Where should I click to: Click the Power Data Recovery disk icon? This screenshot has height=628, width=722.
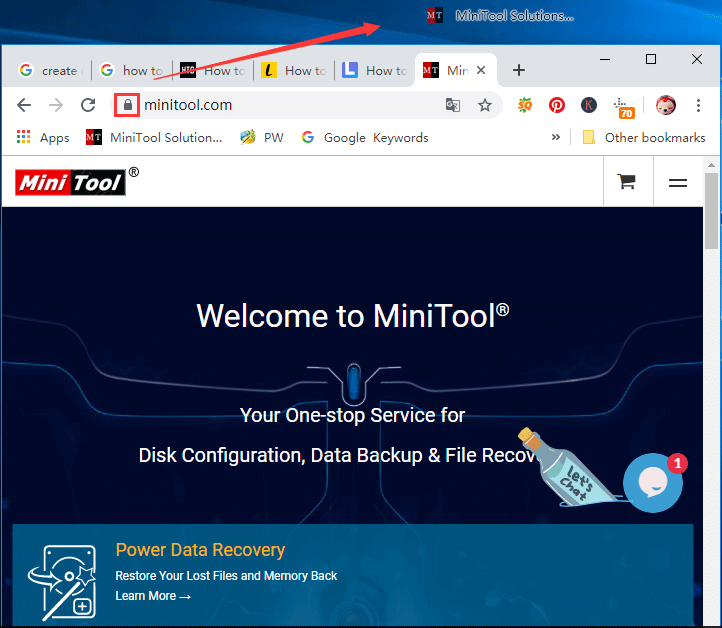coord(63,583)
